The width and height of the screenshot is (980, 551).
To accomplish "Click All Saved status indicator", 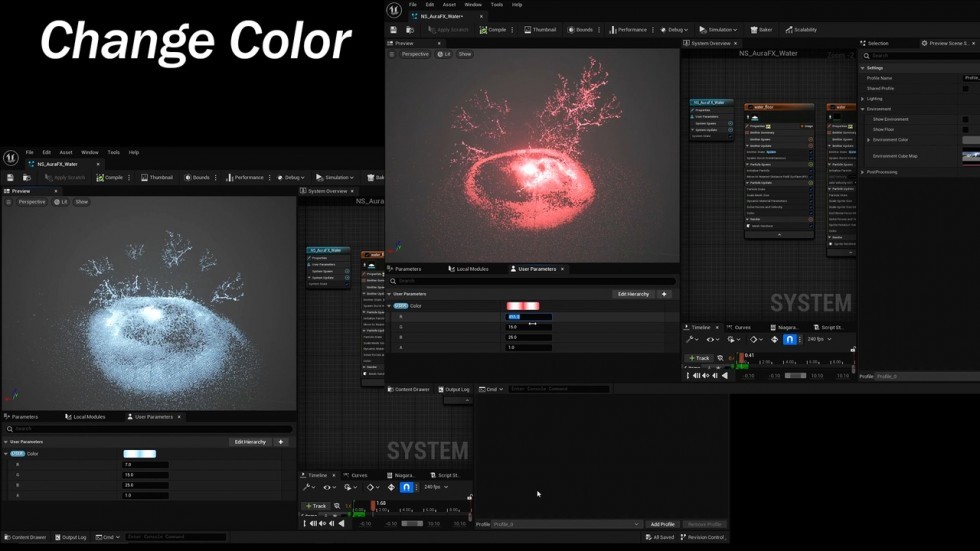I will (x=660, y=537).
